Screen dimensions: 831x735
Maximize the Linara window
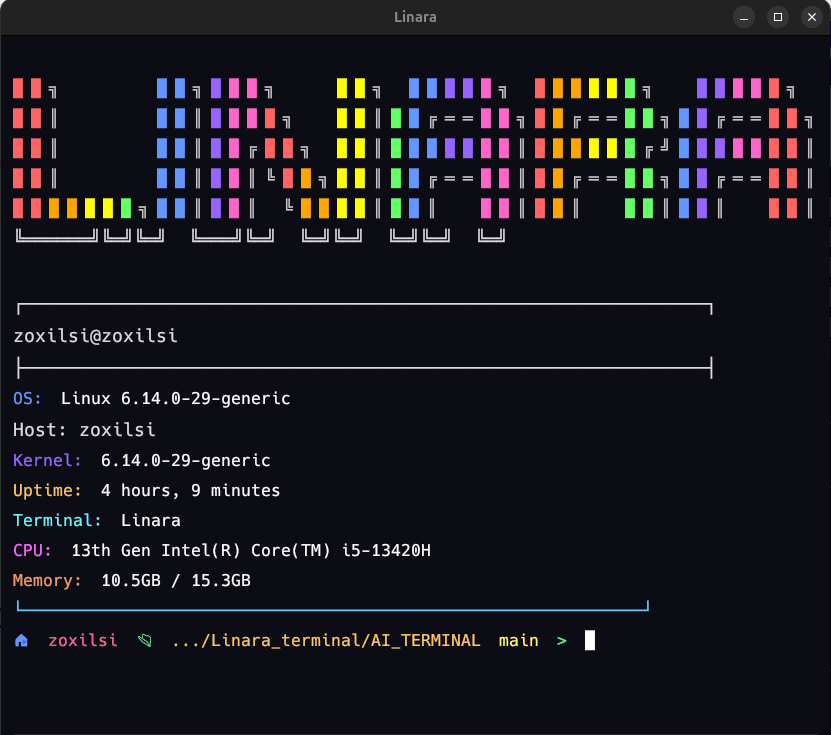click(778, 17)
